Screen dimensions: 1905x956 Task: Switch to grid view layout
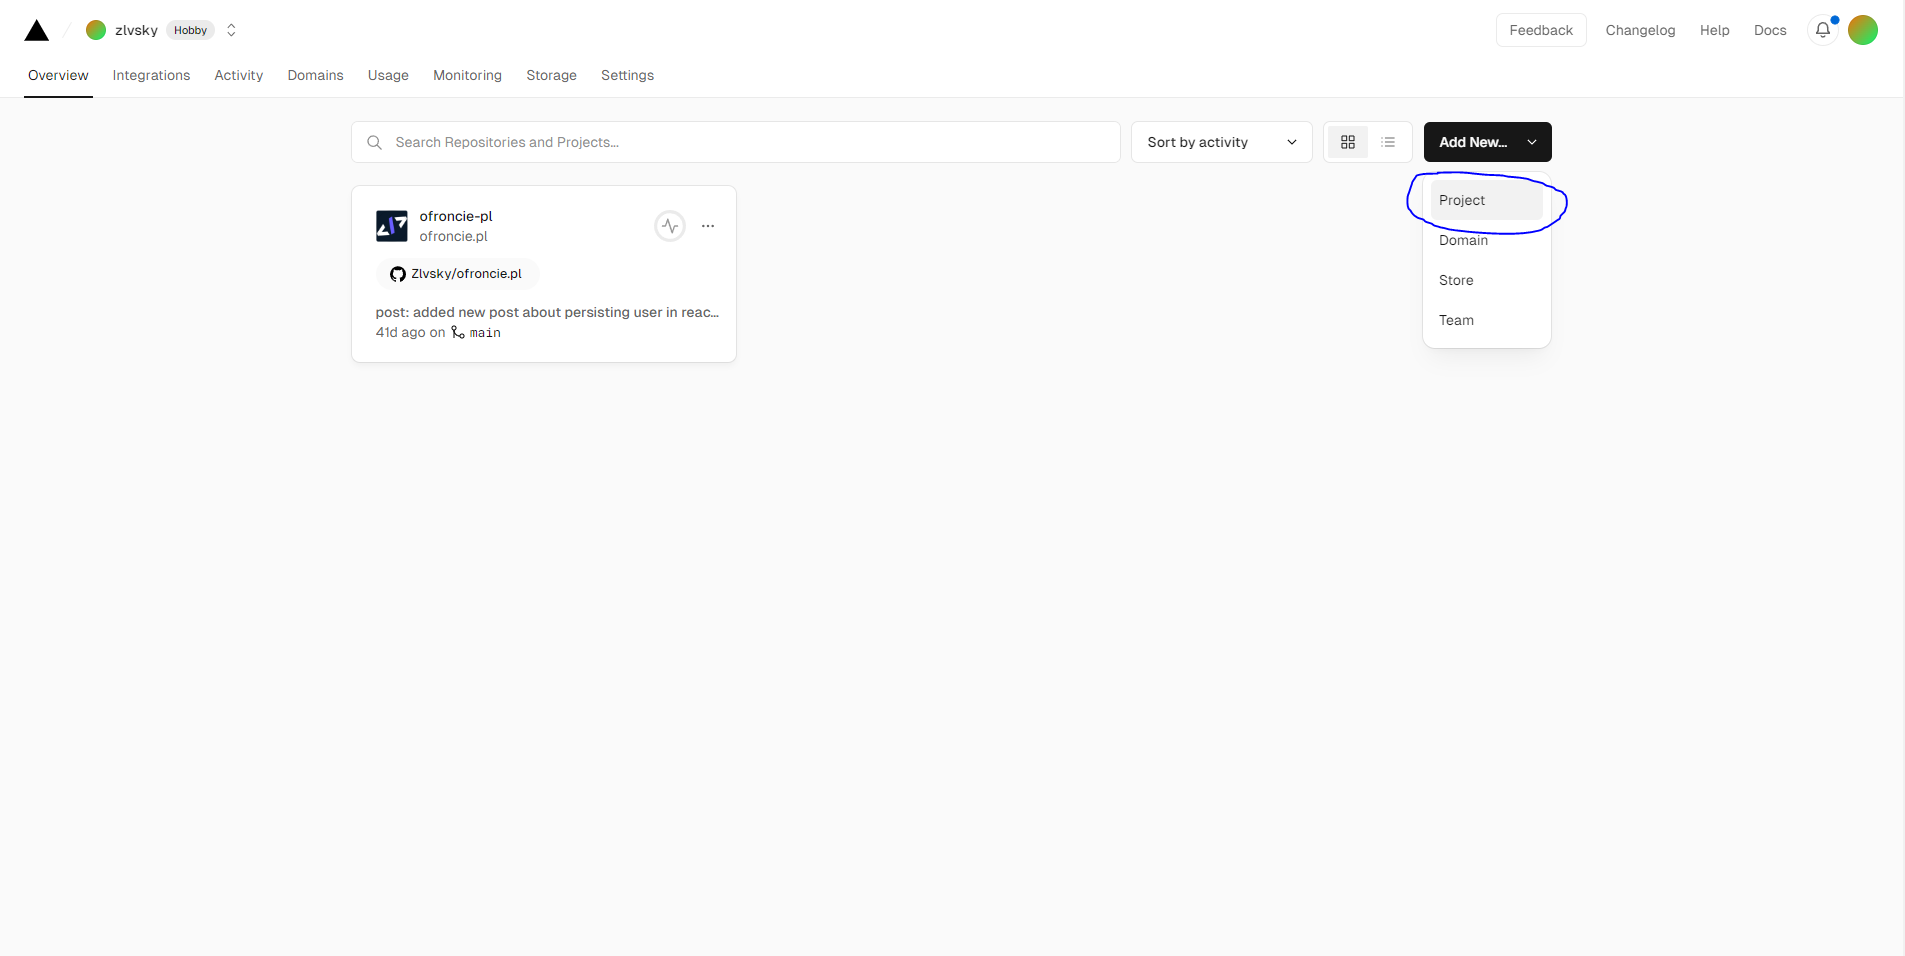click(x=1348, y=142)
